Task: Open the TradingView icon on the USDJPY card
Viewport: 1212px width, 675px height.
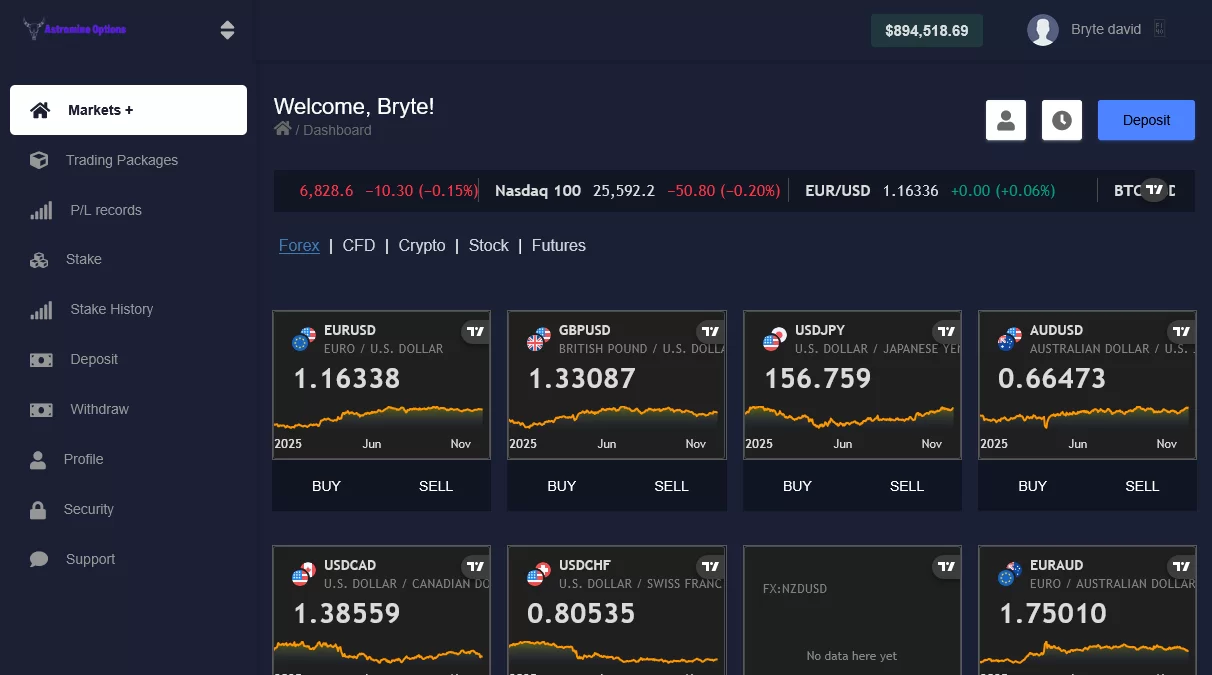Action: (x=946, y=331)
